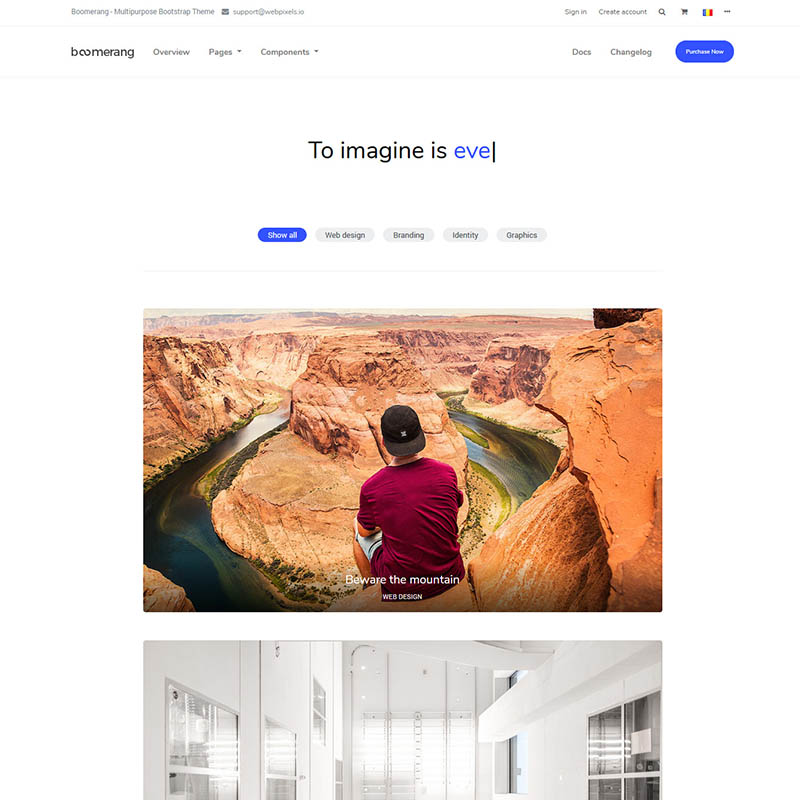Open the Docs nav item

coord(582,52)
